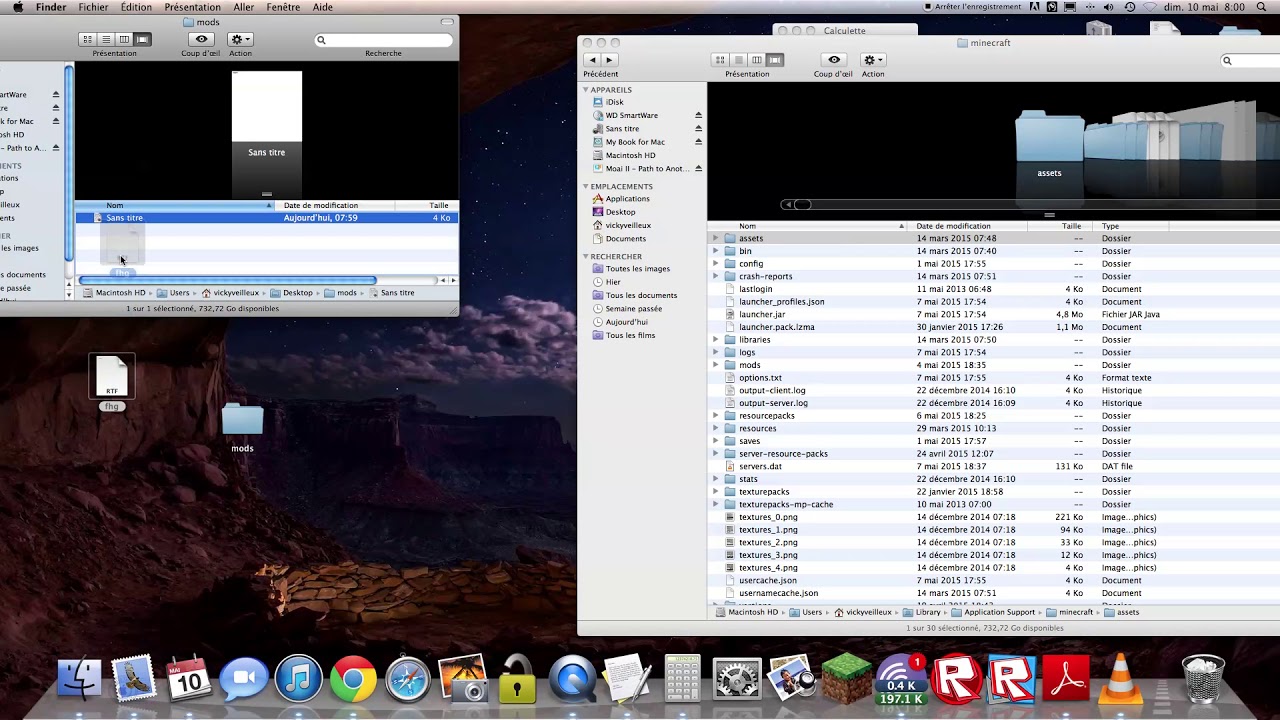Switch mods window to list view

click(x=106, y=39)
